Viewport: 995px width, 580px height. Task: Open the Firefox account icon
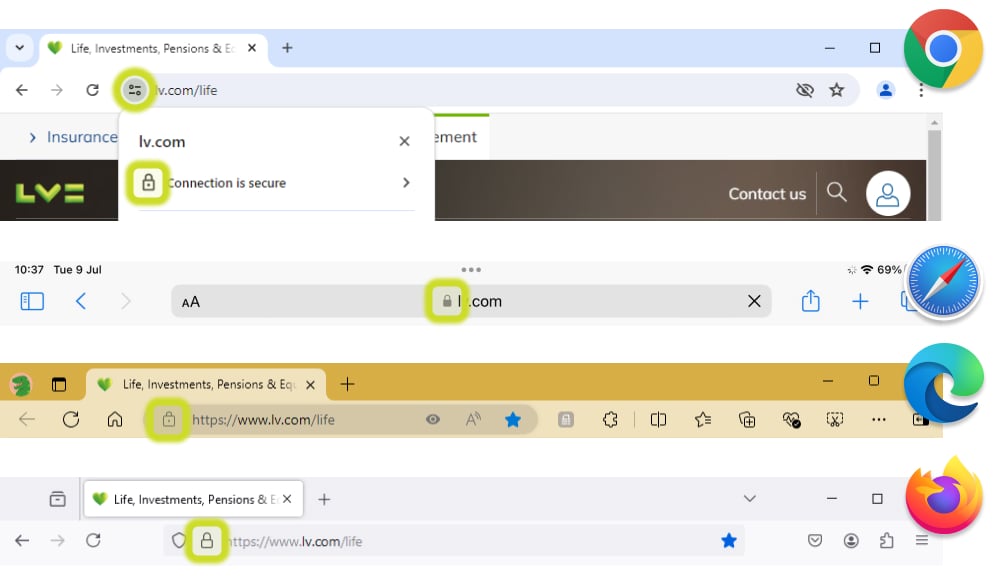coord(851,541)
